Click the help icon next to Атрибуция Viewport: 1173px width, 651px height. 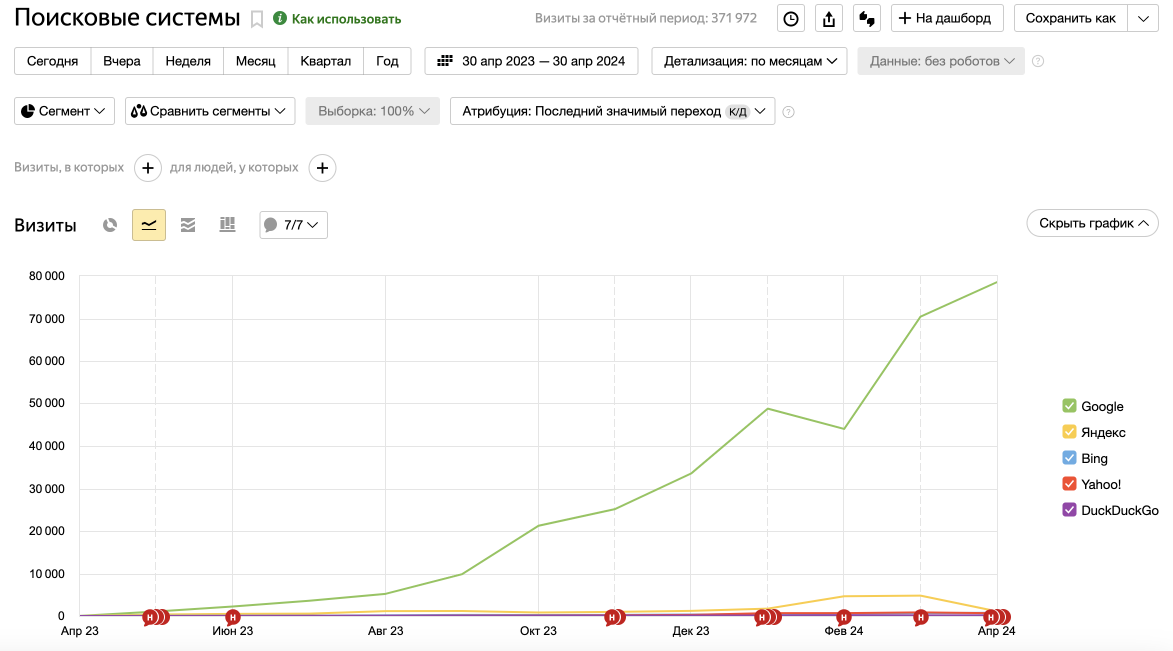click(788, 112)
